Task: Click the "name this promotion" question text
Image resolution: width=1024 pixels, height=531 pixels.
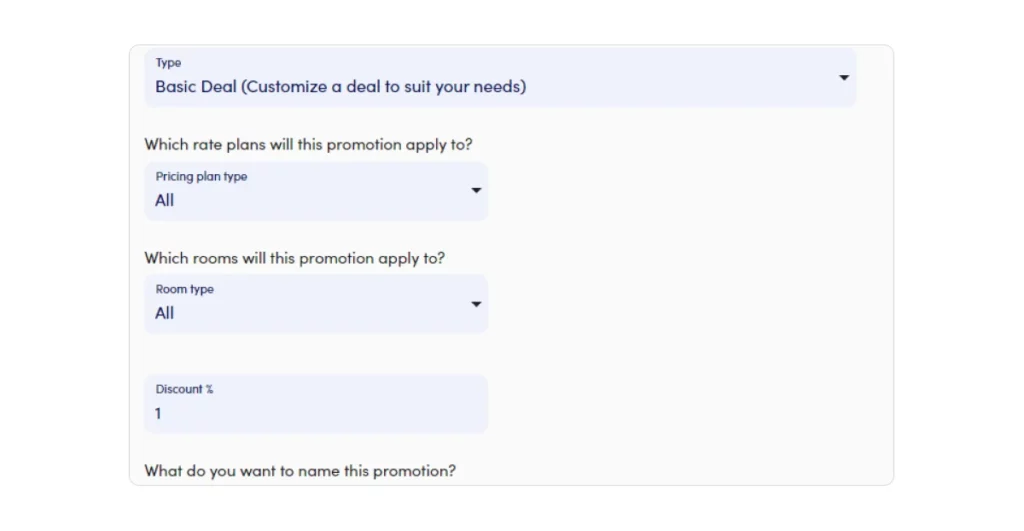Action: pos(300,471)
